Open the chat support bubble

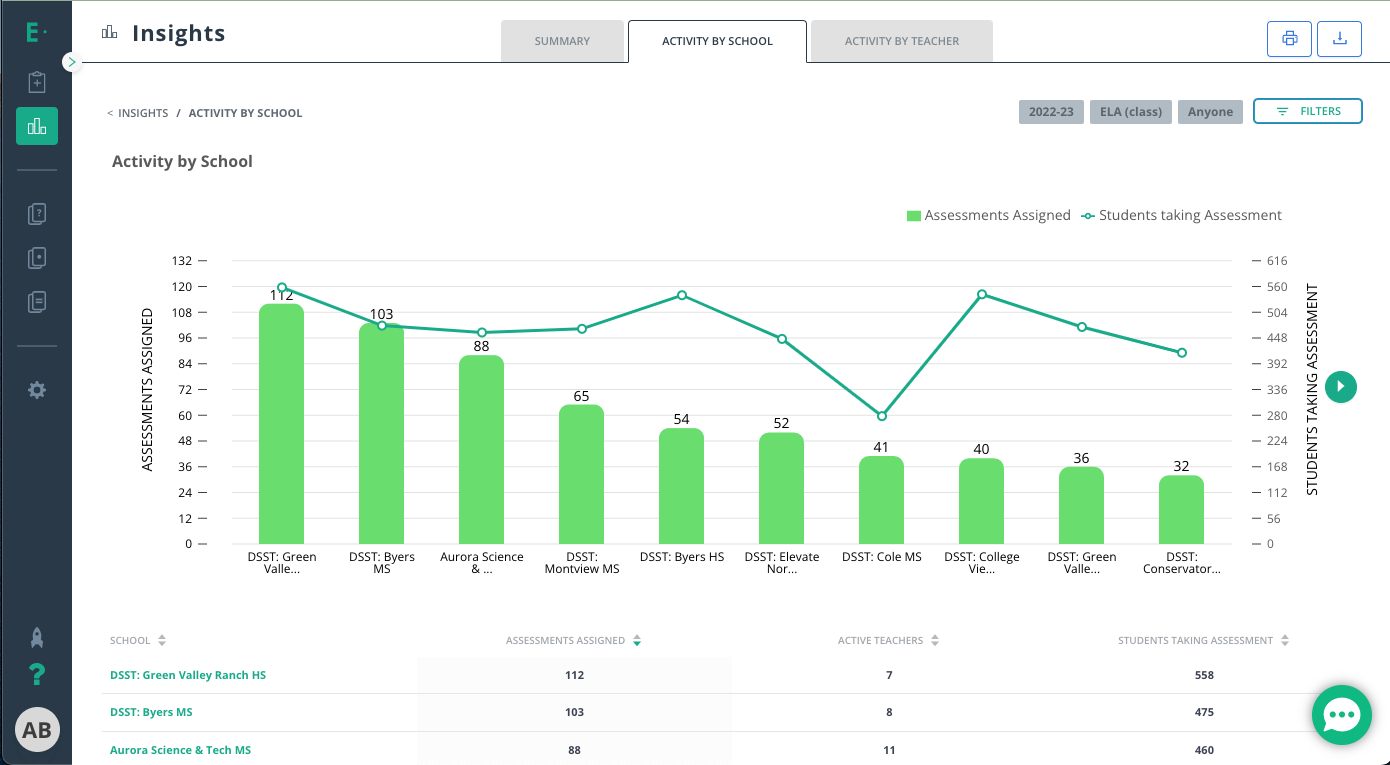point(1341,715)
